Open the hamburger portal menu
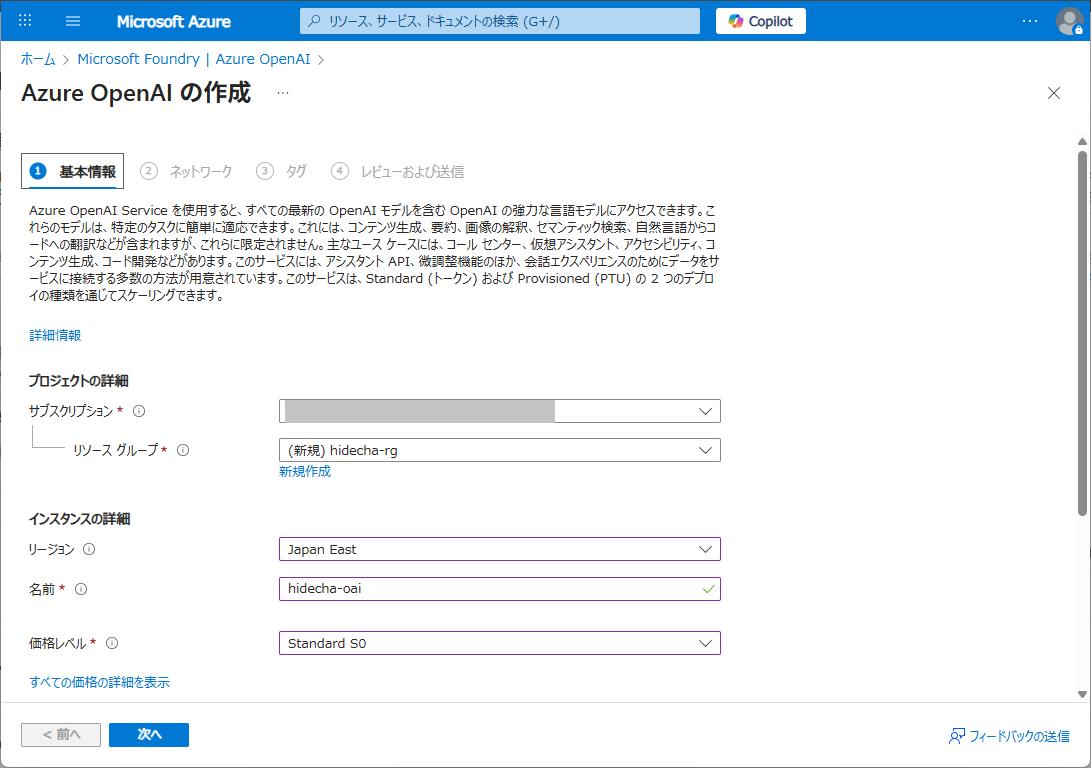 [x=73, y=21]
